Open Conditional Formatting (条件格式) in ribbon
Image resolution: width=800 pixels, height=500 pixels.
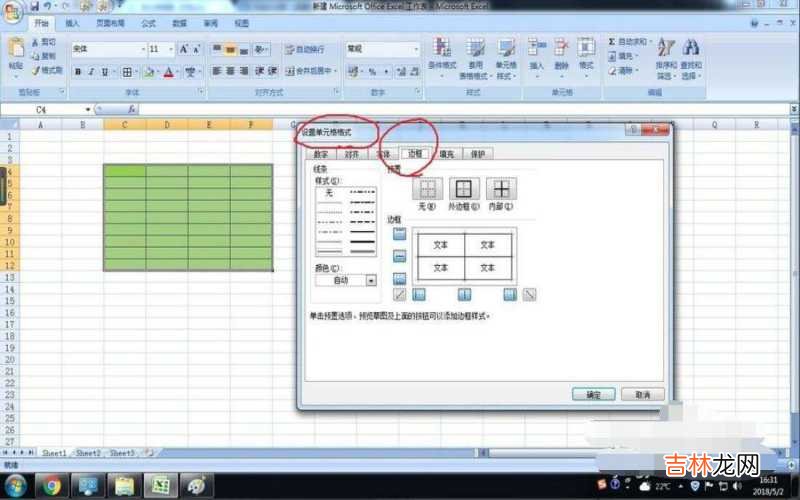point(442,52)
